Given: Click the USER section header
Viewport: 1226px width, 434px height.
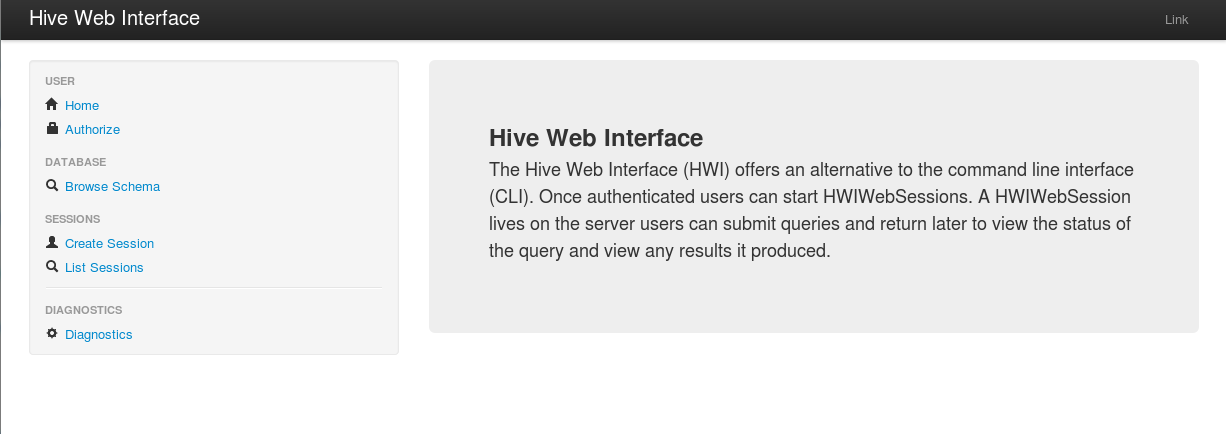Looking at the screenshot, I should point(60,81).
